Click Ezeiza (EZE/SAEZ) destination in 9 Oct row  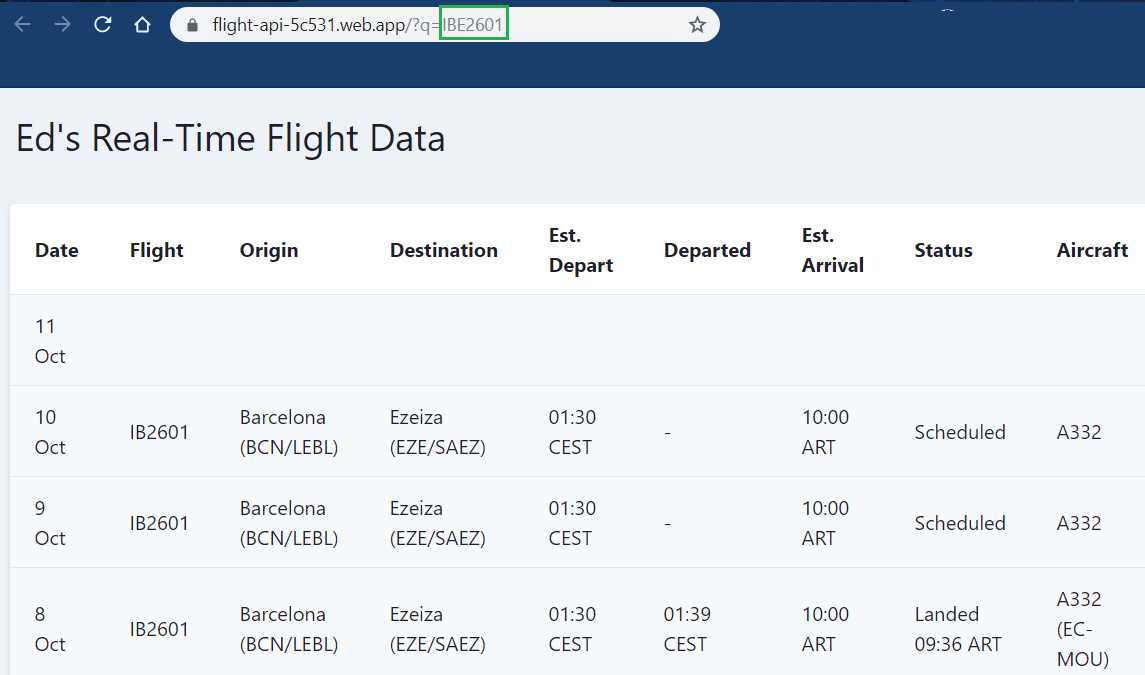click(x=439, y=523)
